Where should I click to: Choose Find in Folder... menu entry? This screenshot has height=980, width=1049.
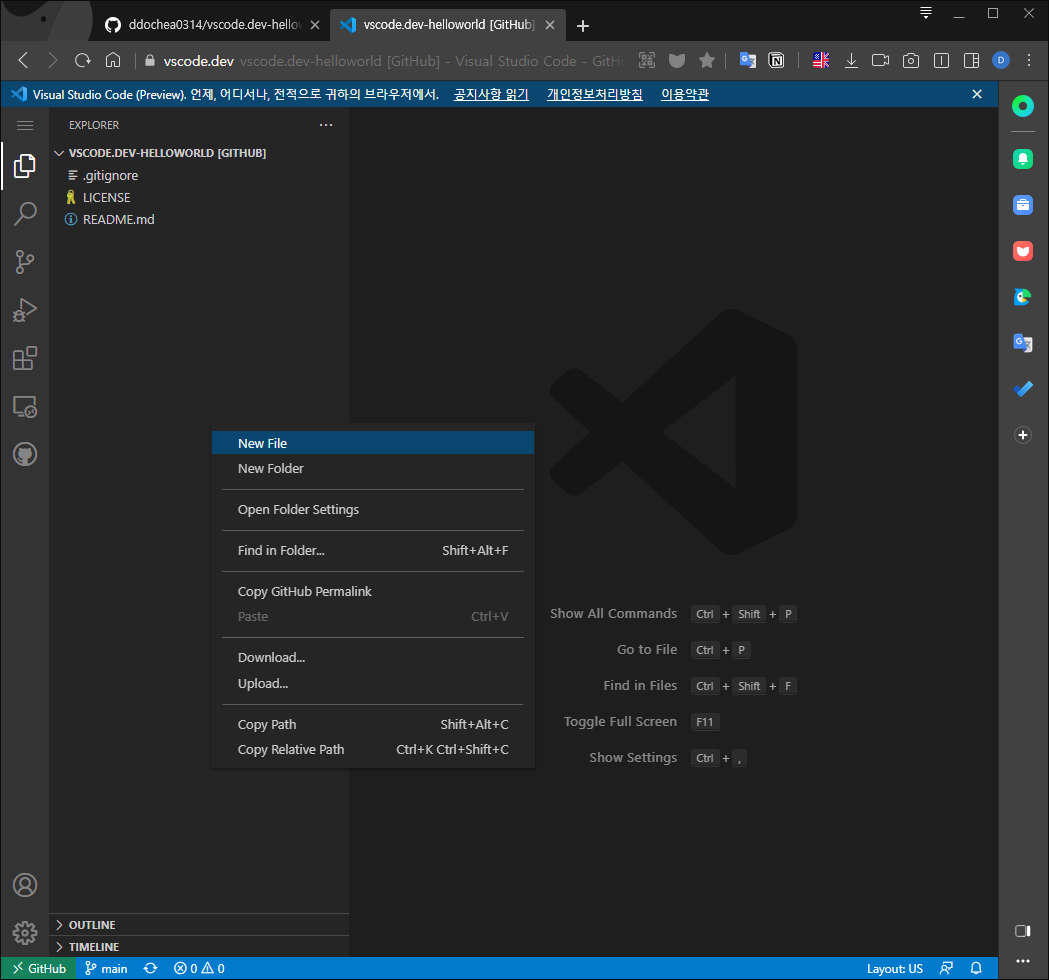pos(373,550)
